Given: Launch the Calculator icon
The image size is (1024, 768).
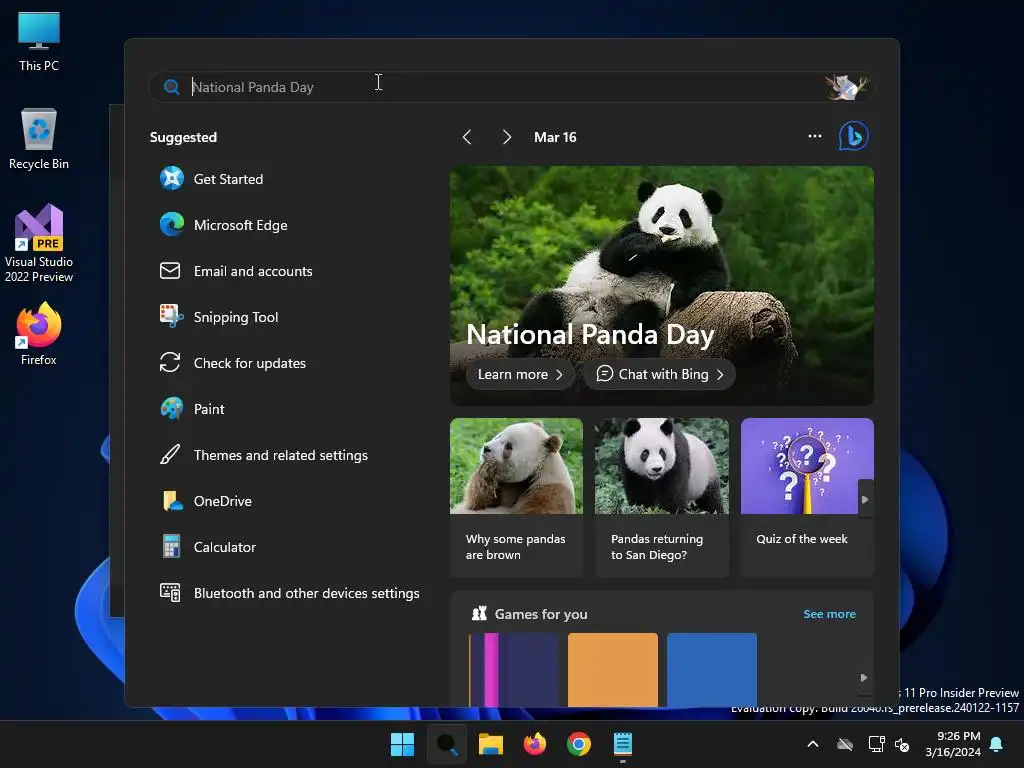Looking at the screenshot, I should click(x=171, y=547).
